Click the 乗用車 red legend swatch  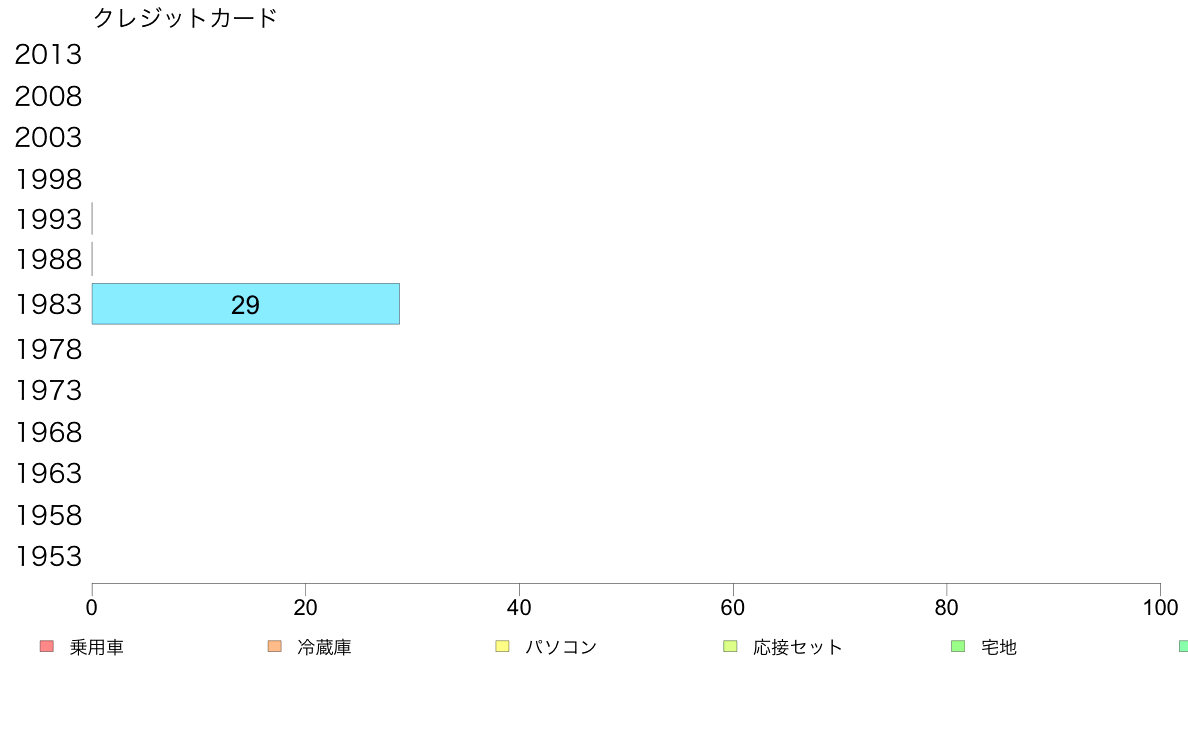click(47, 646)
